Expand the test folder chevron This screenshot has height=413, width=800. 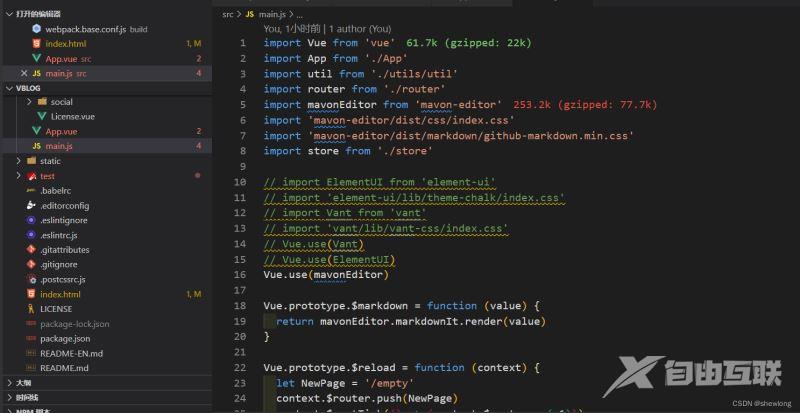point(19,176)
